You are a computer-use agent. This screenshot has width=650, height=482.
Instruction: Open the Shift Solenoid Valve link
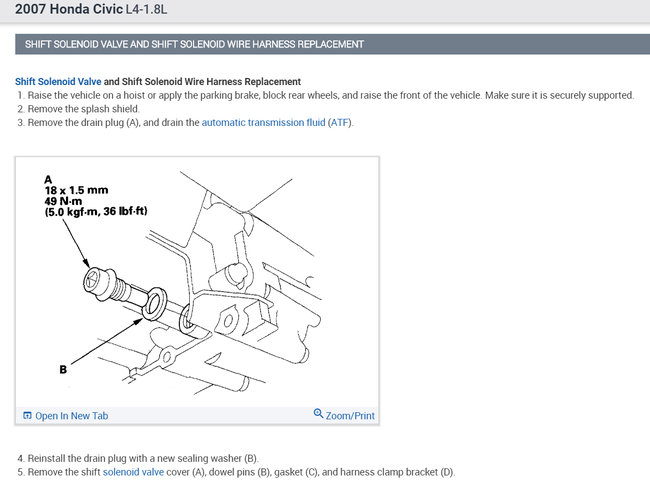click(58, 82)
